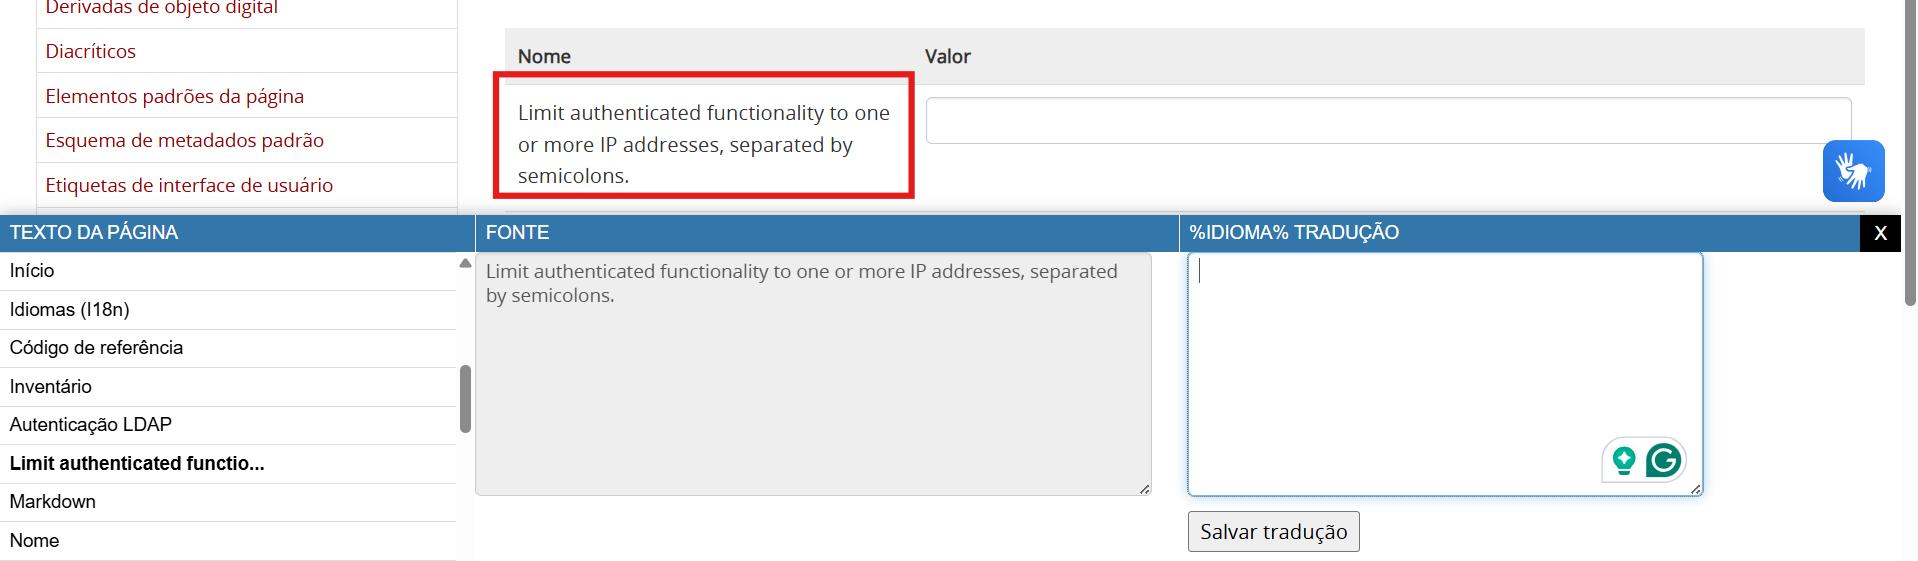Open Diacríticos settings link

pyautogui.click(x=90, y=51)
